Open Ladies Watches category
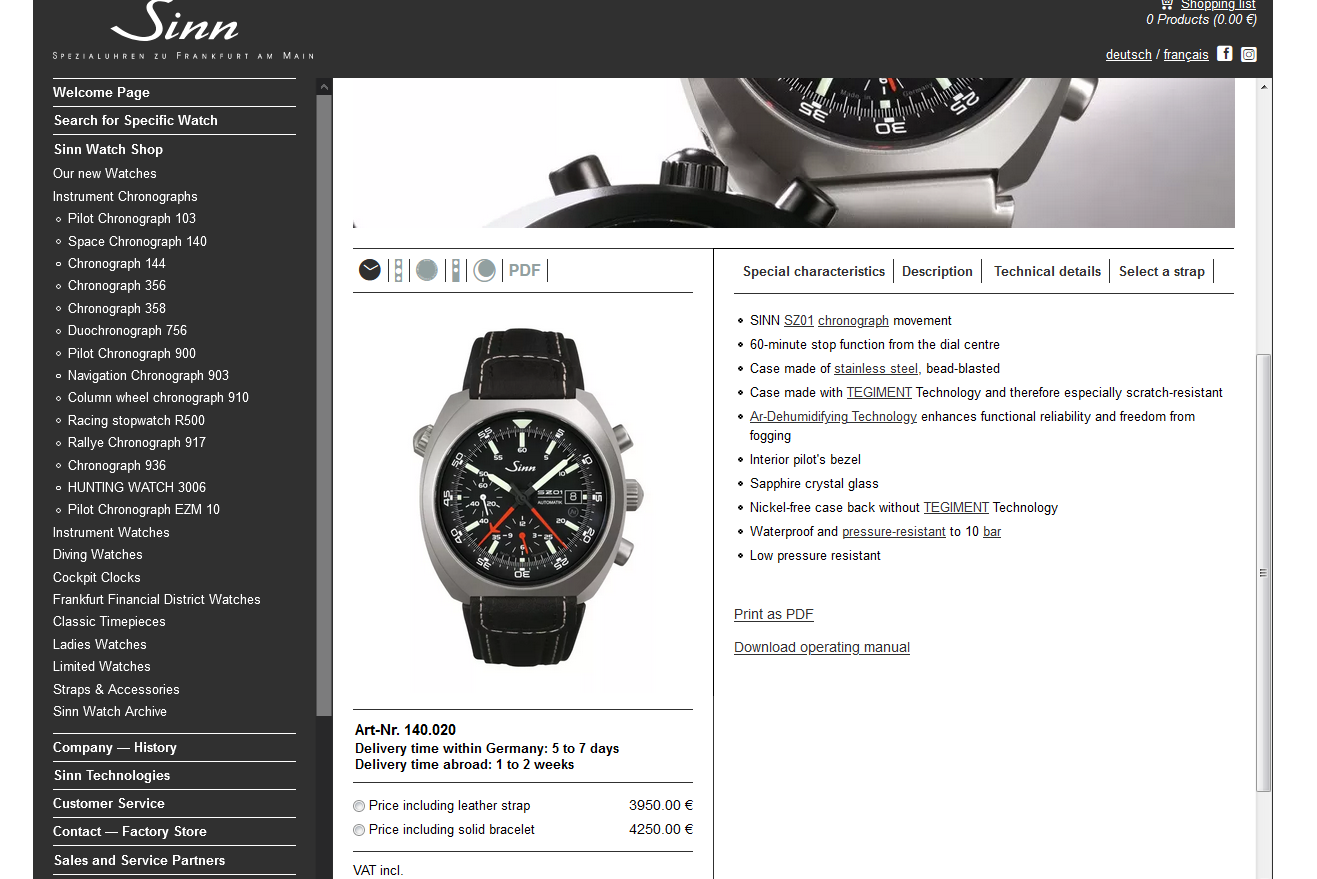This screenshot has width=1317, height=879. click(x=100, y=644)
